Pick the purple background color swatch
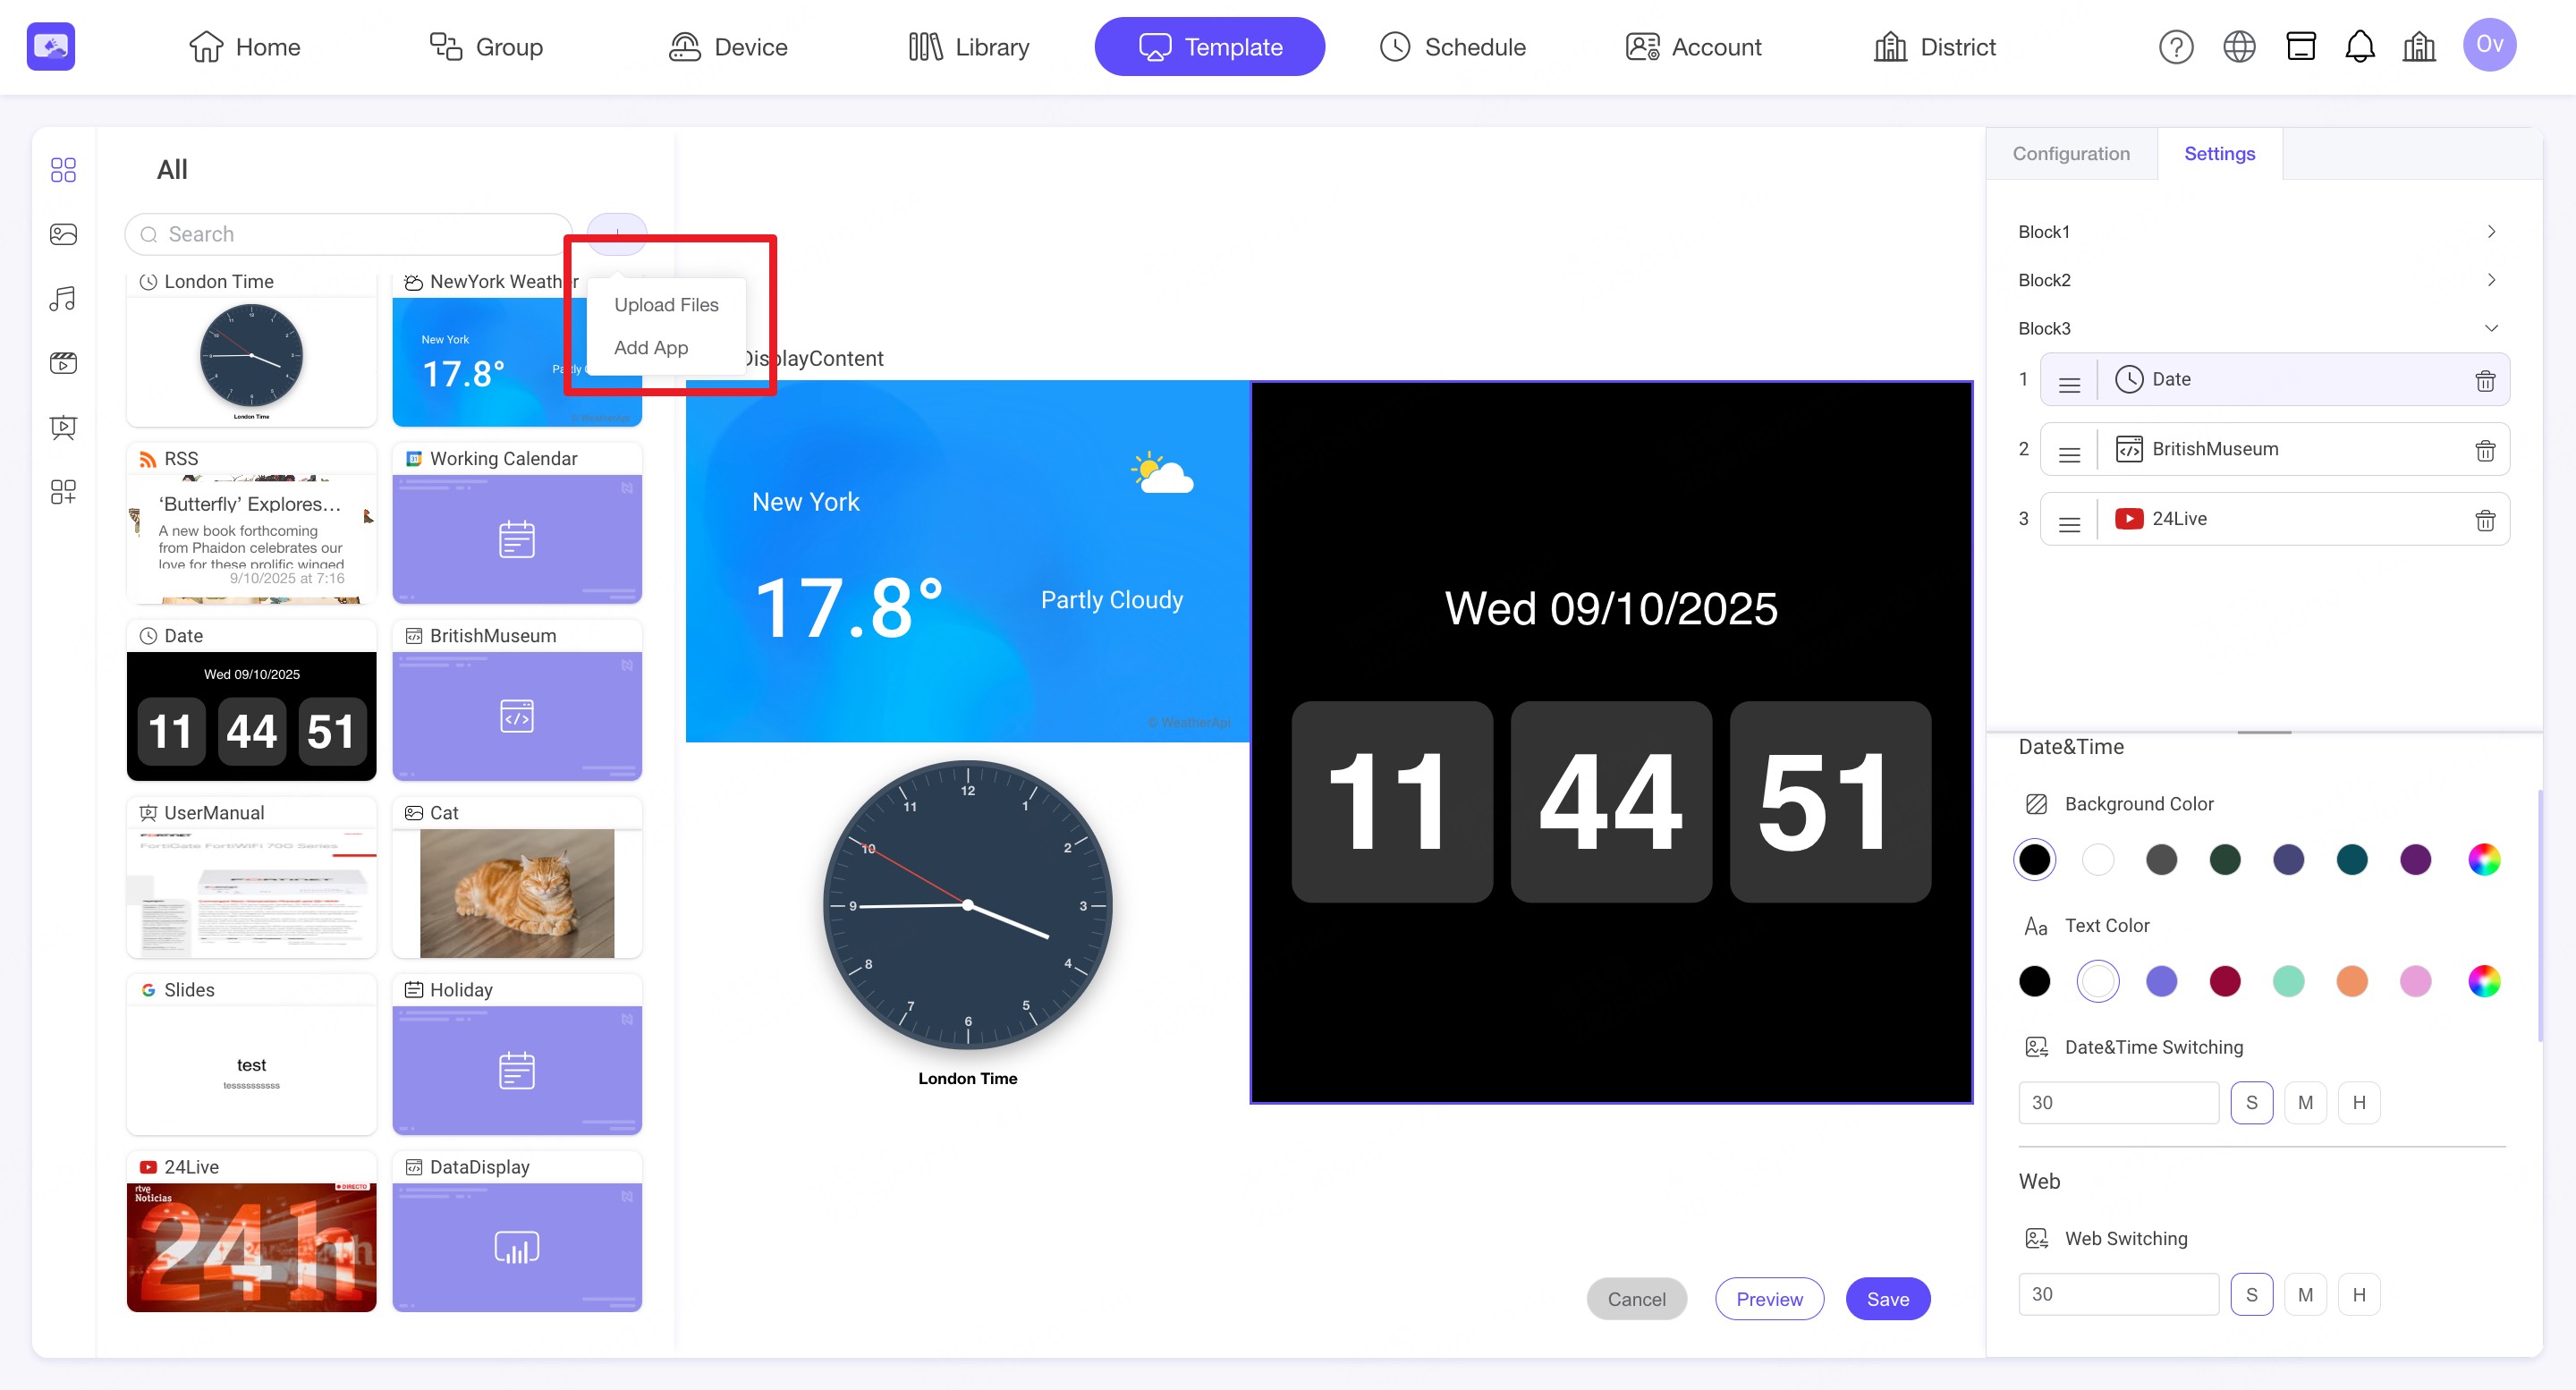 click(2414, 859)
